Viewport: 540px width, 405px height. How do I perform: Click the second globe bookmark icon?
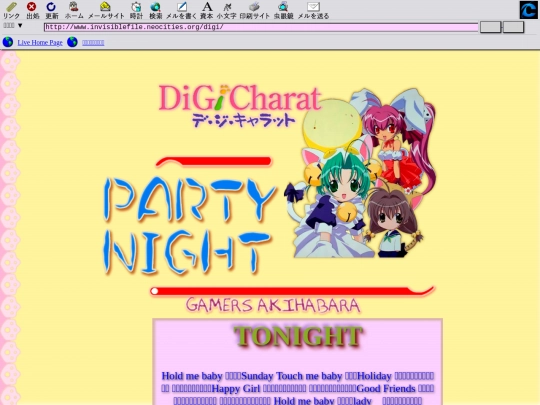(x=72, y=42)
